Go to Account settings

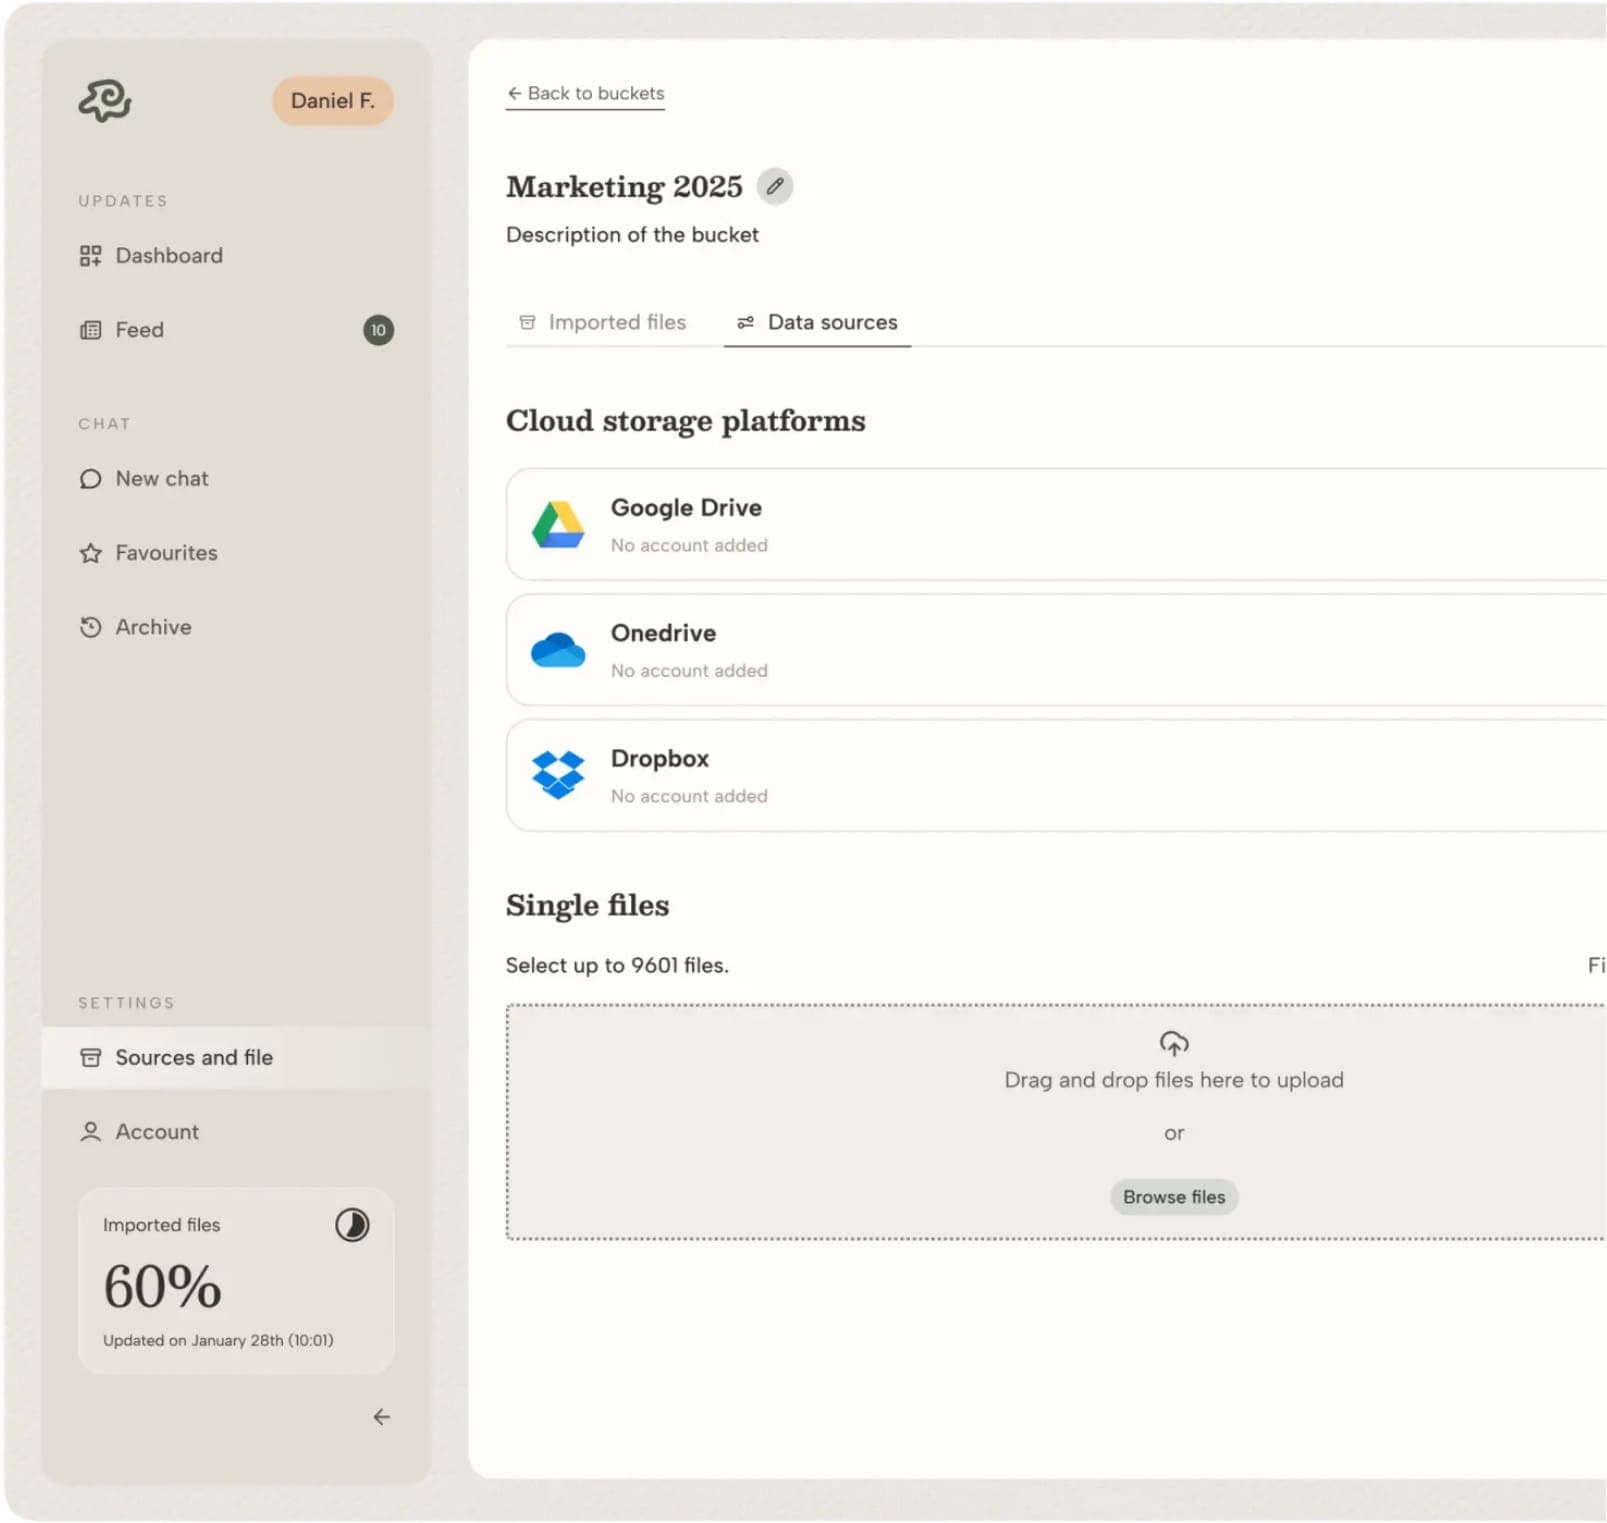click(157, 1132)
